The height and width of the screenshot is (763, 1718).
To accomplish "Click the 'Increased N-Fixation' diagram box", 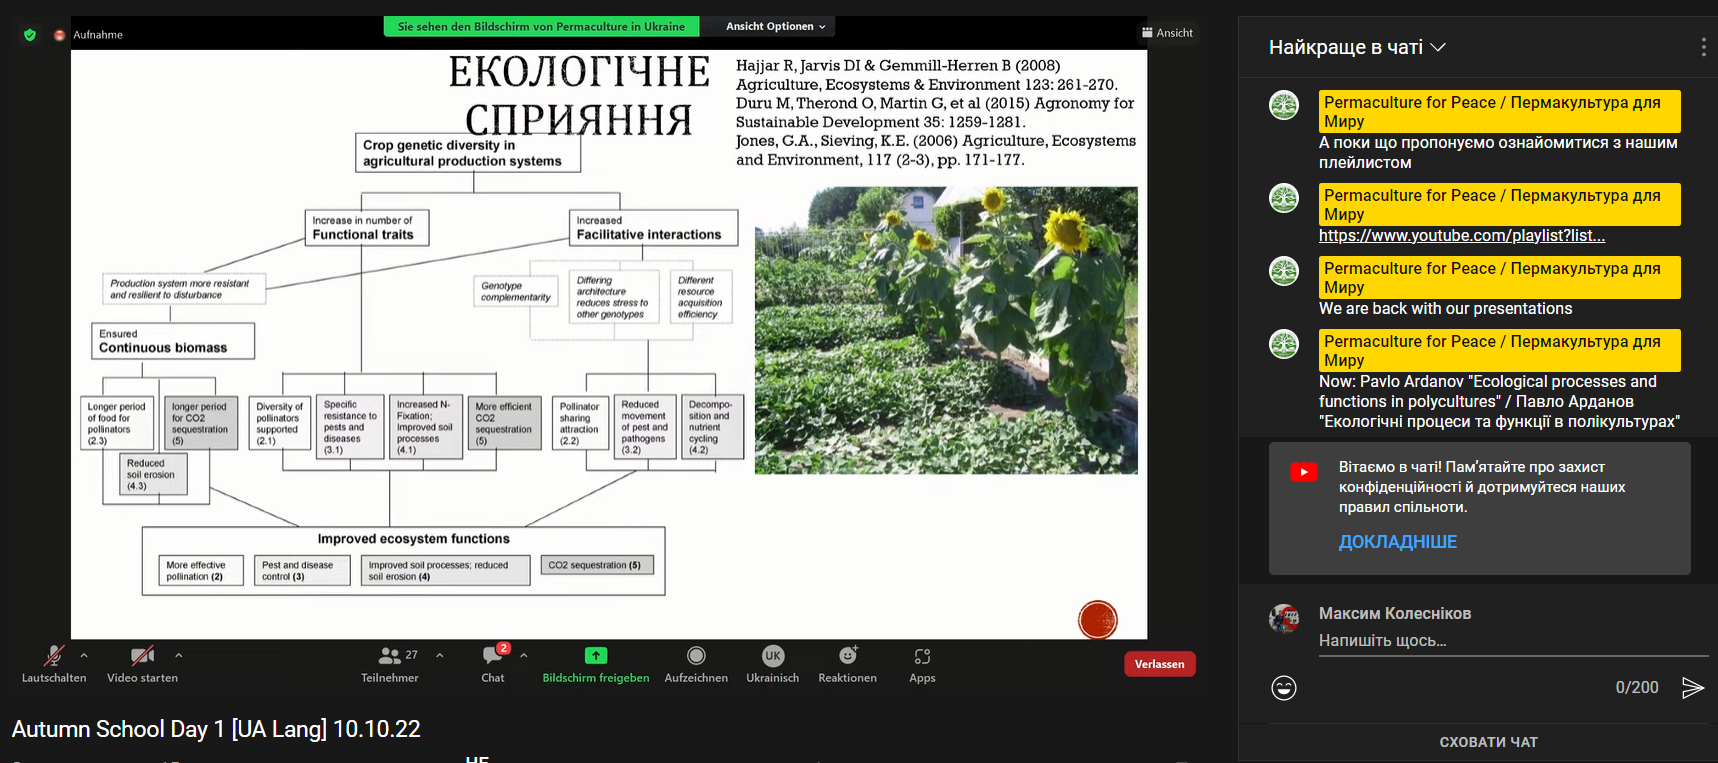I will click(426, 427).
